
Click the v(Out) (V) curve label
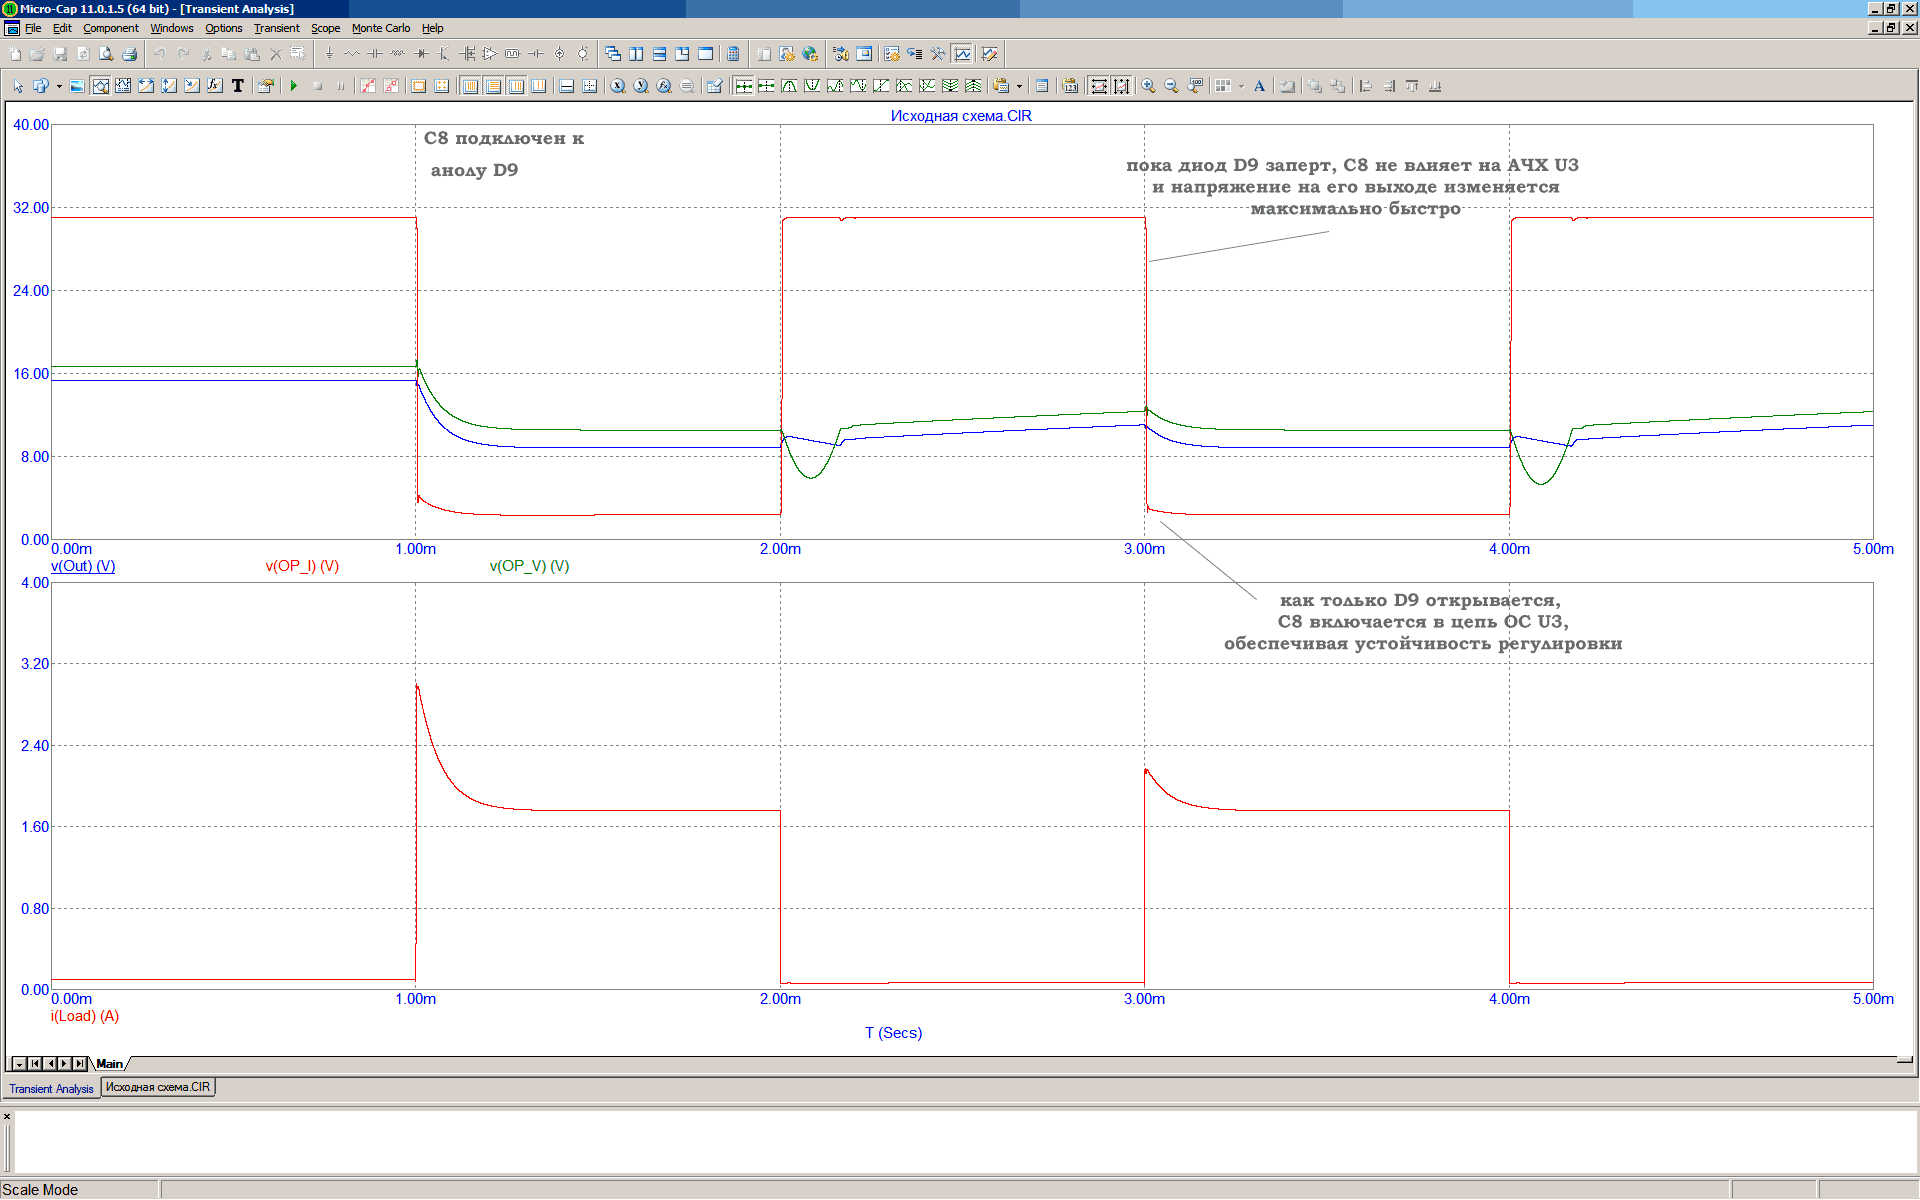[83, 566]
